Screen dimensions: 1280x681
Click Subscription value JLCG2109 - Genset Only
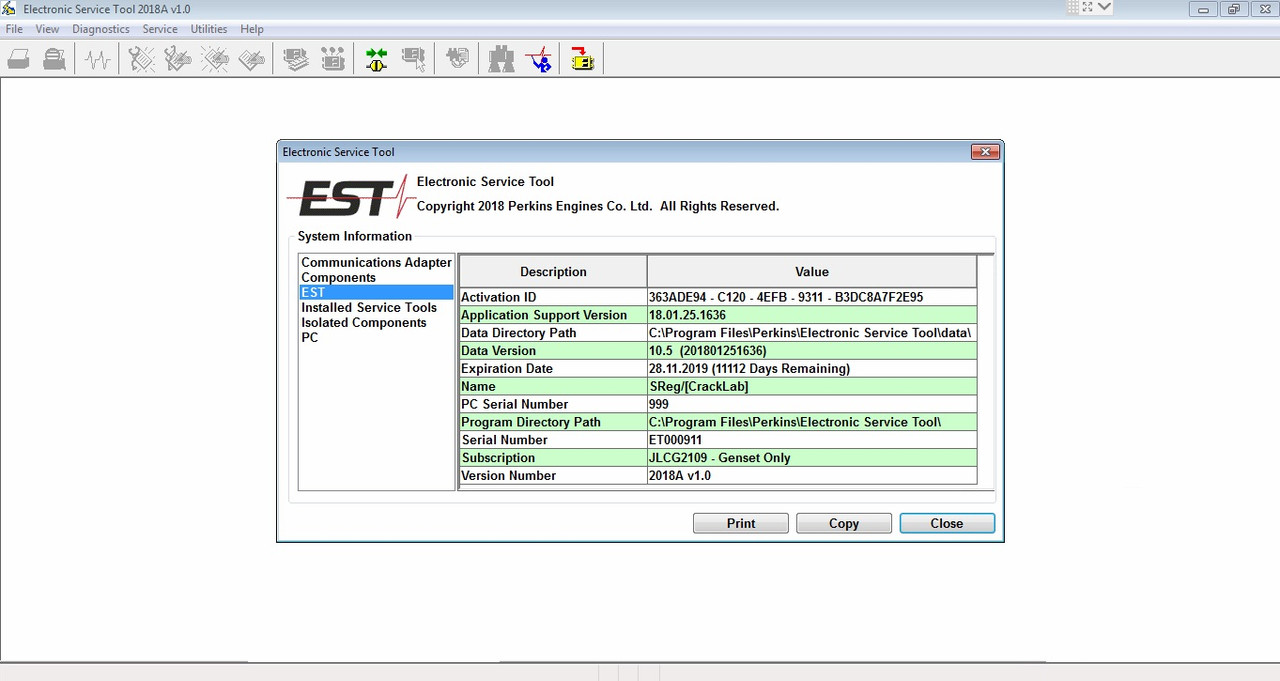click(x=812, y=459)
